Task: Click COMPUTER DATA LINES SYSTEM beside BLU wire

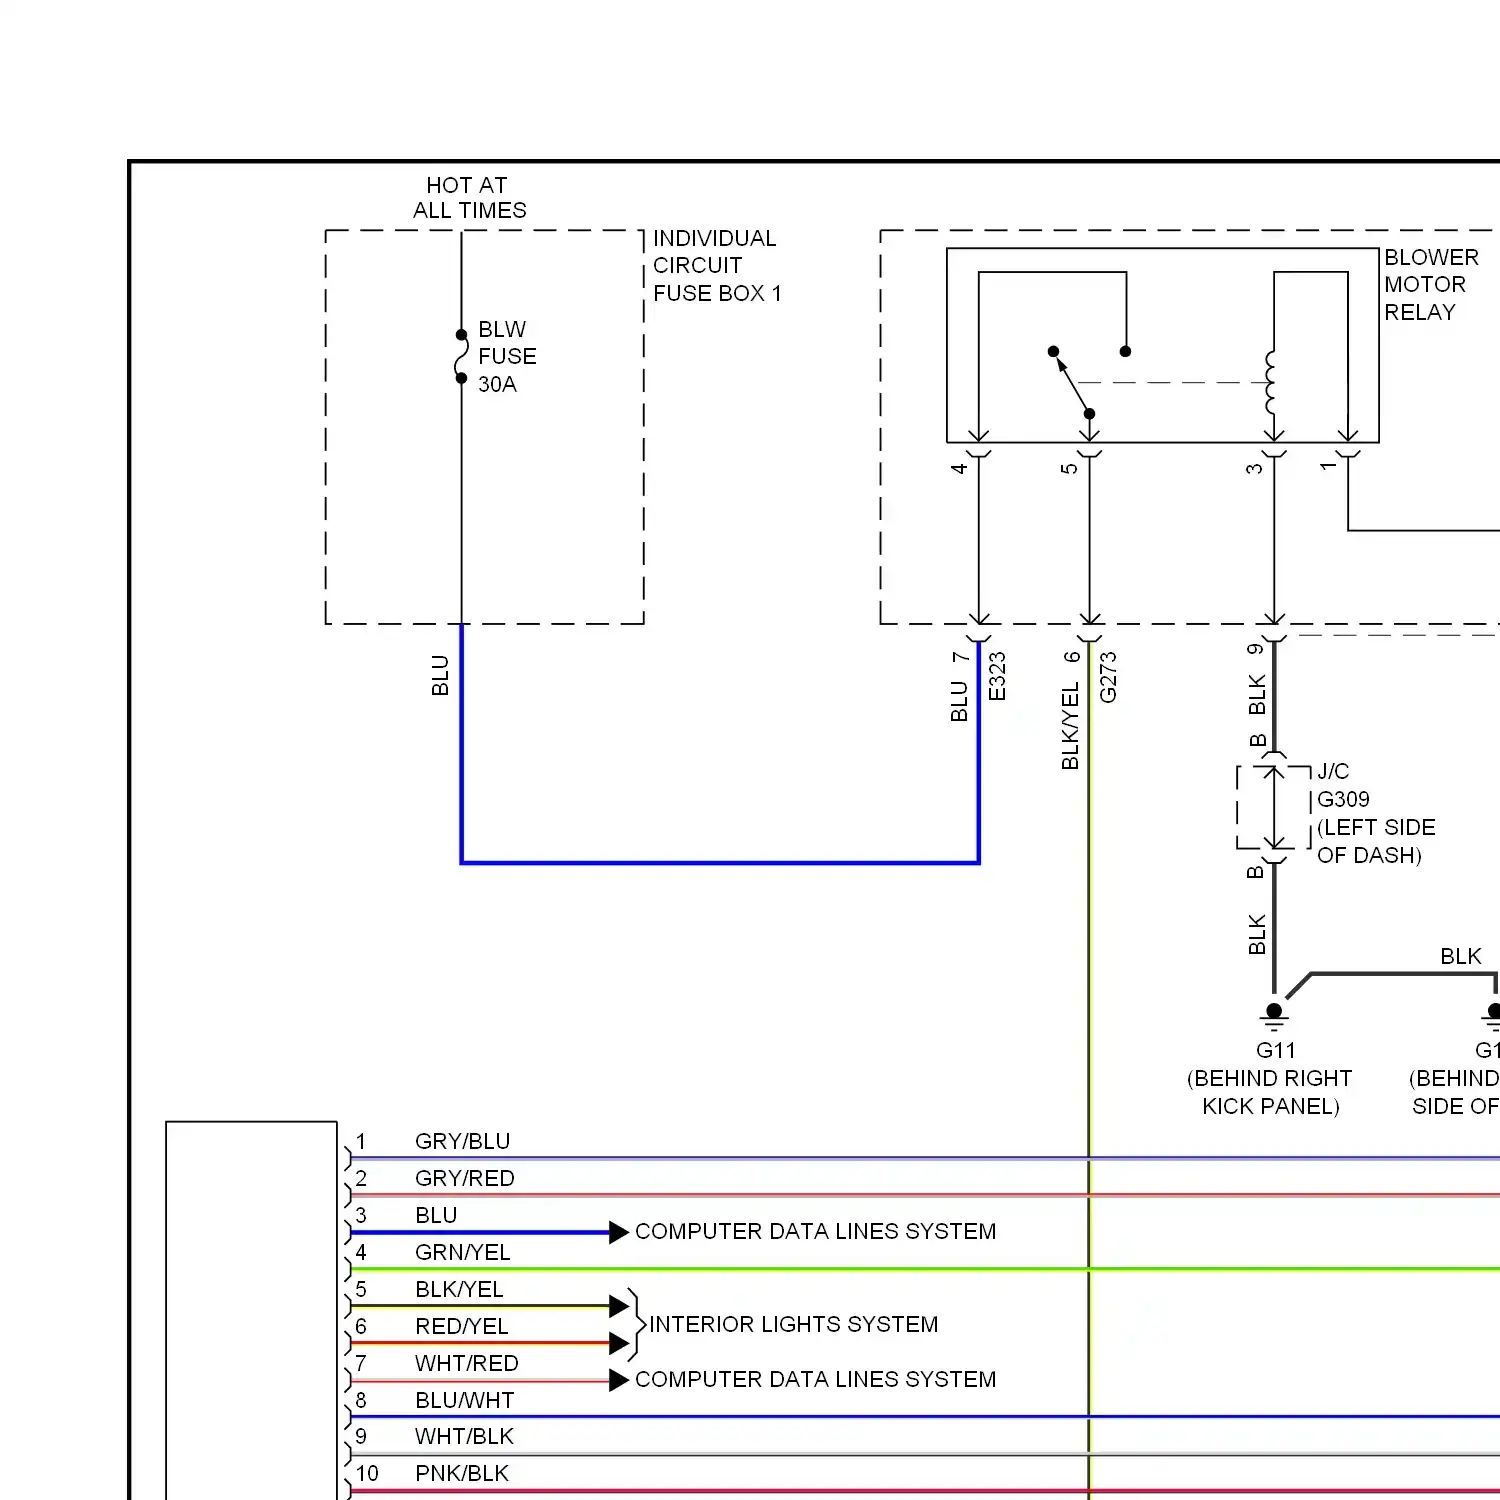Action: 816,1231
